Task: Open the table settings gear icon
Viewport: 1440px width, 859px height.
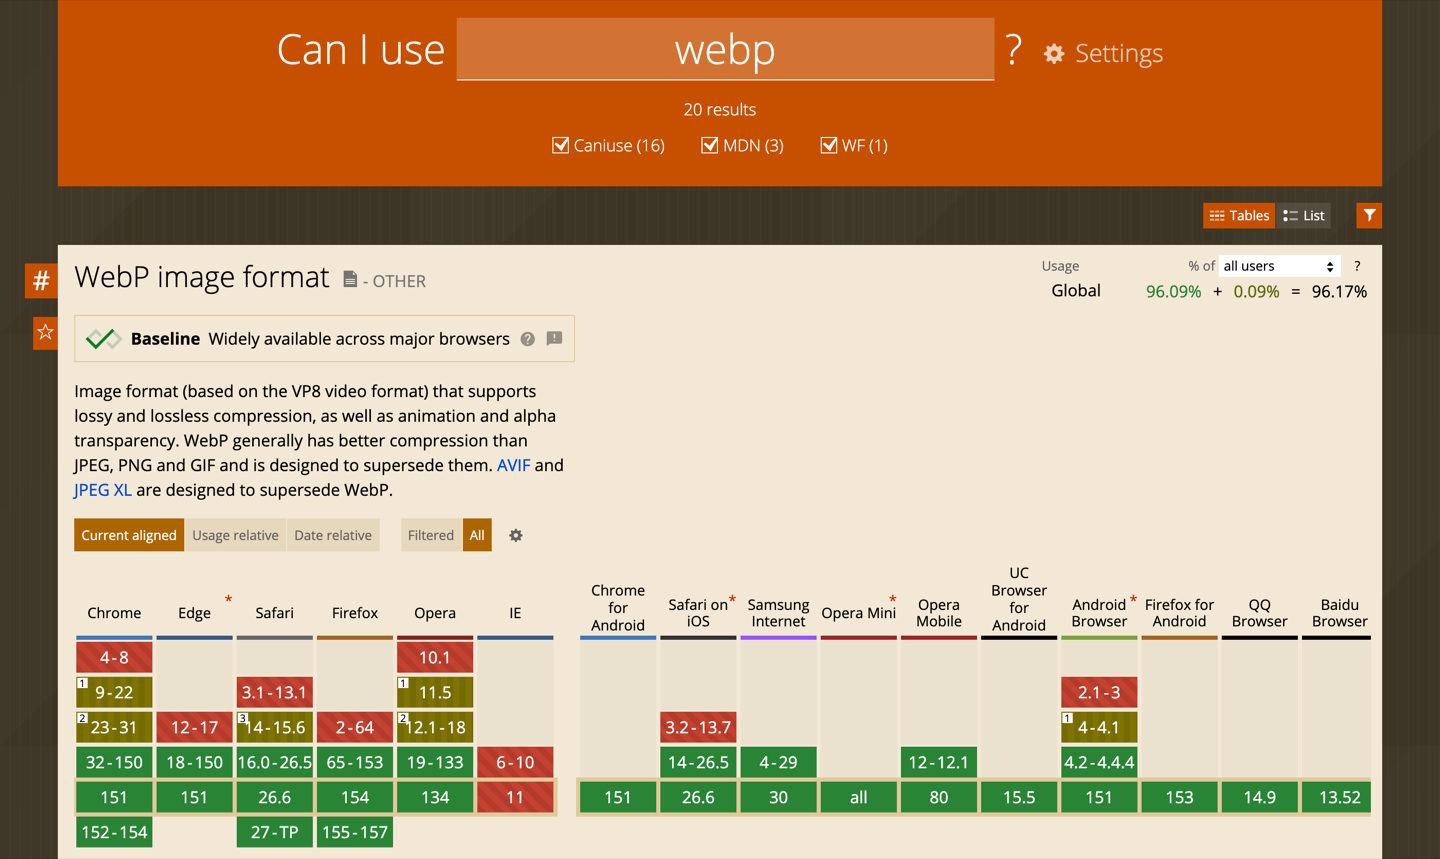Action: point(516,536)
